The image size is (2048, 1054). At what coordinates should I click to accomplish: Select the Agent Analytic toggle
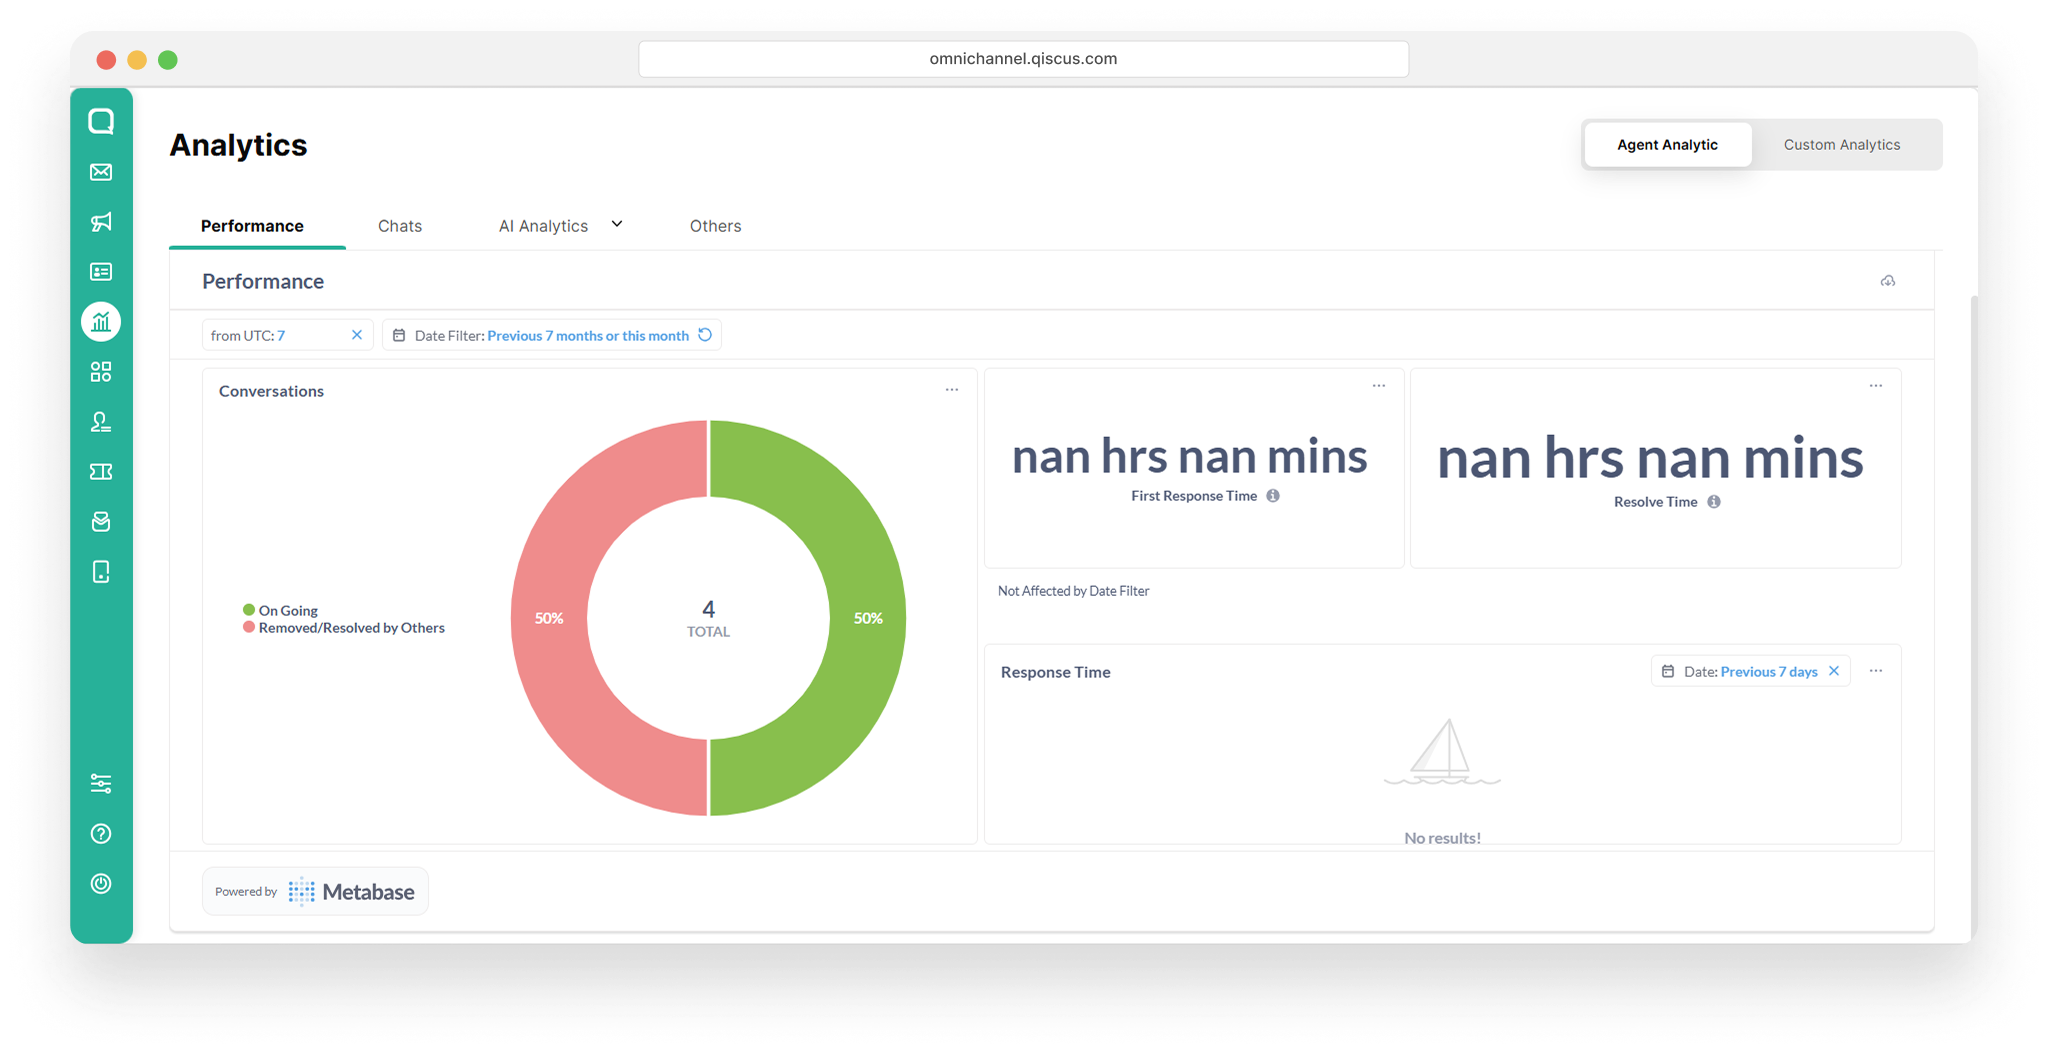[x=1667, y=145]
